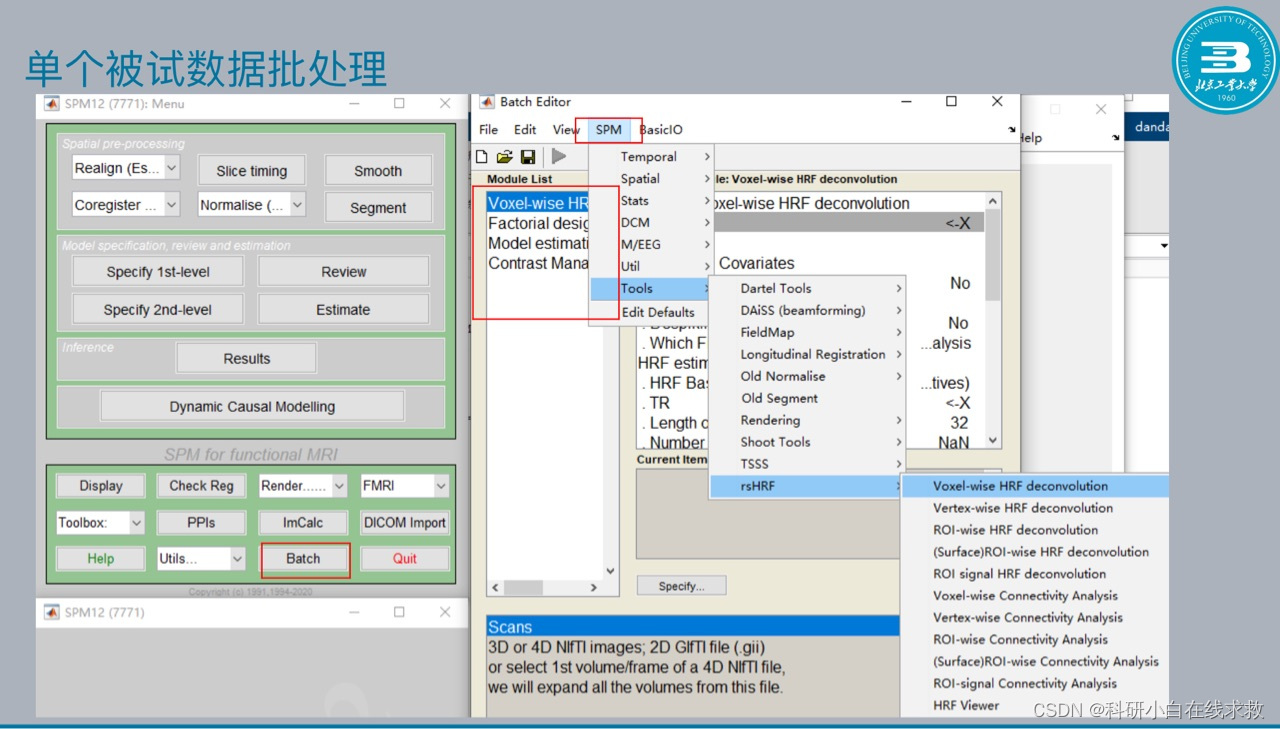Open the SPM menu in Batch Editor

tap(608, 130)
